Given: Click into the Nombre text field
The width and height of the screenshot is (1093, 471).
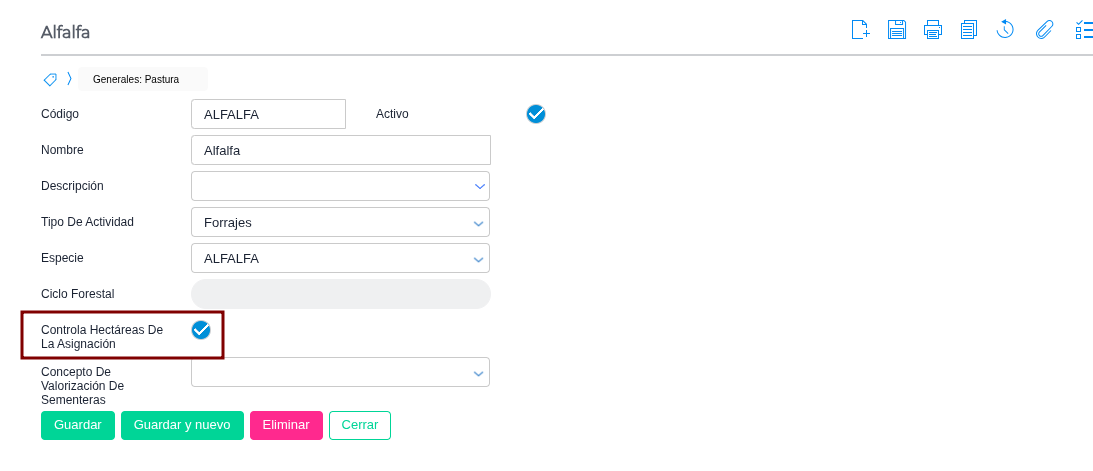Looking at the screenshot, I should (340, 150).
